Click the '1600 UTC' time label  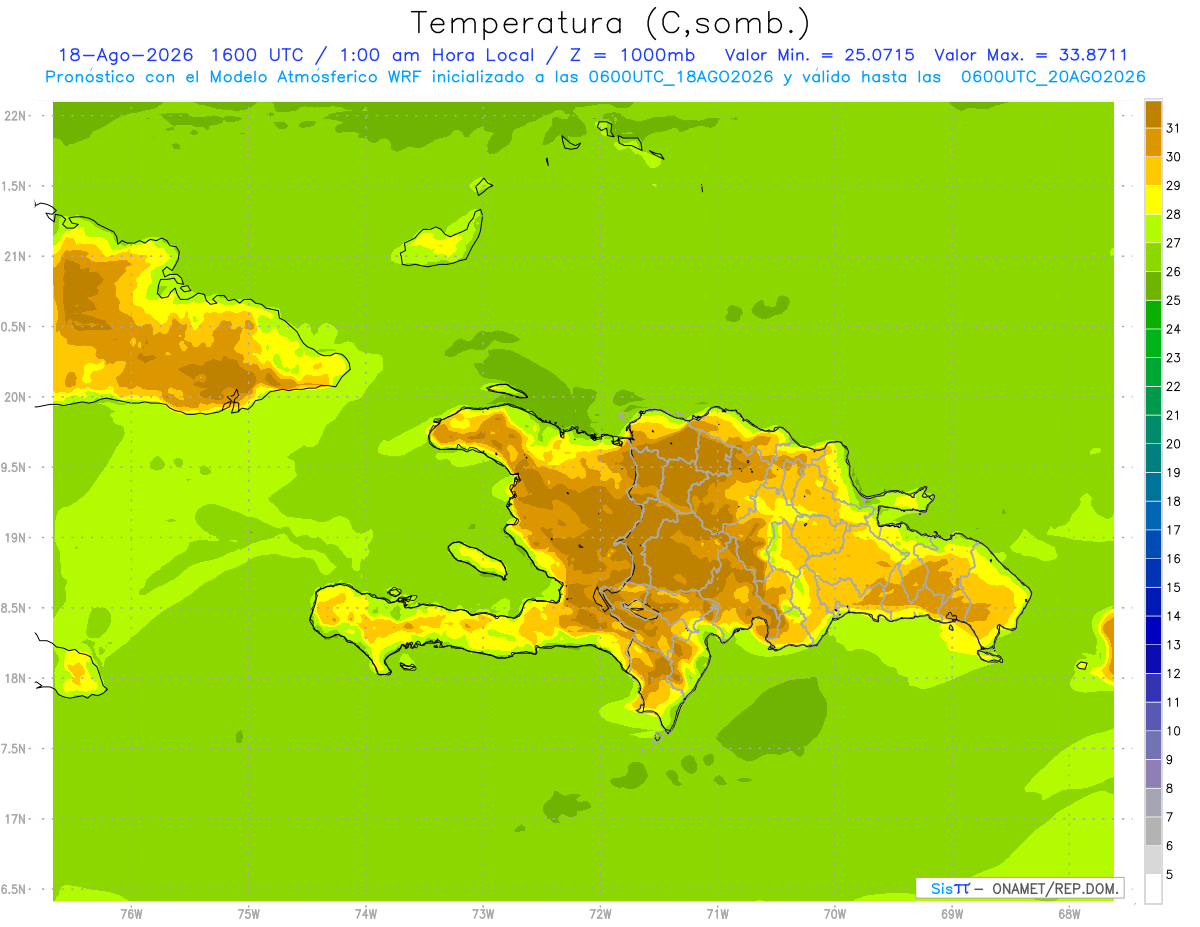point(260,55)
